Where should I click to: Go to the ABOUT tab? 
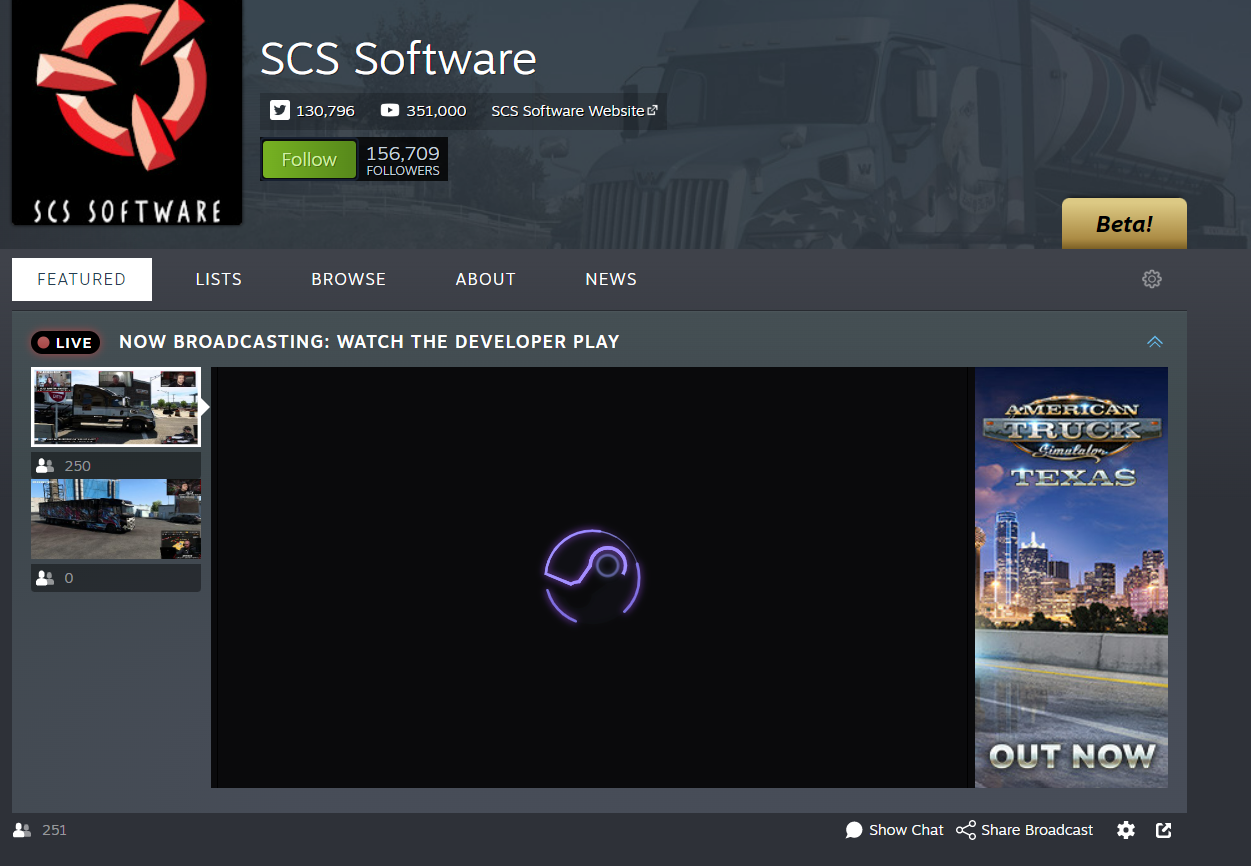[486, 279]
